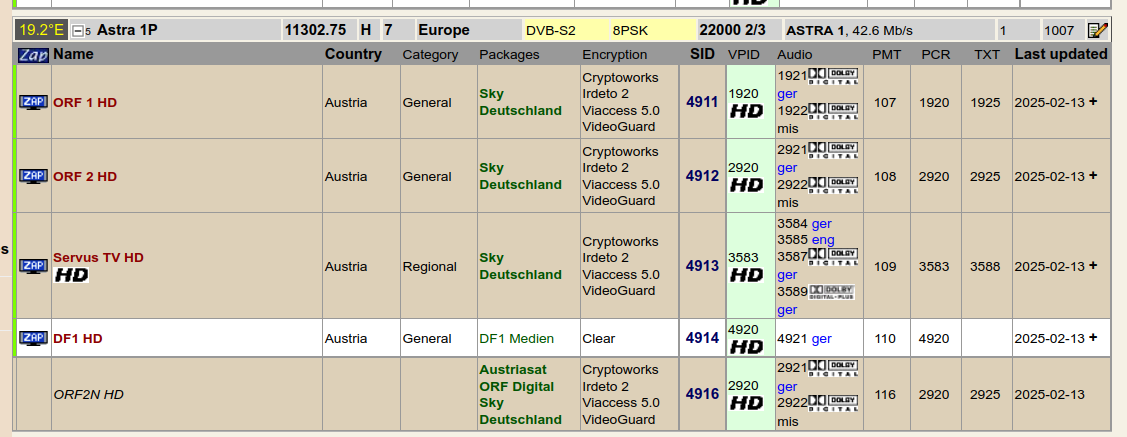This screenshot has width=1127, height=437.
Task: Click the HD logo under Servus TV HD name
Action: click(x=71, y=275)
